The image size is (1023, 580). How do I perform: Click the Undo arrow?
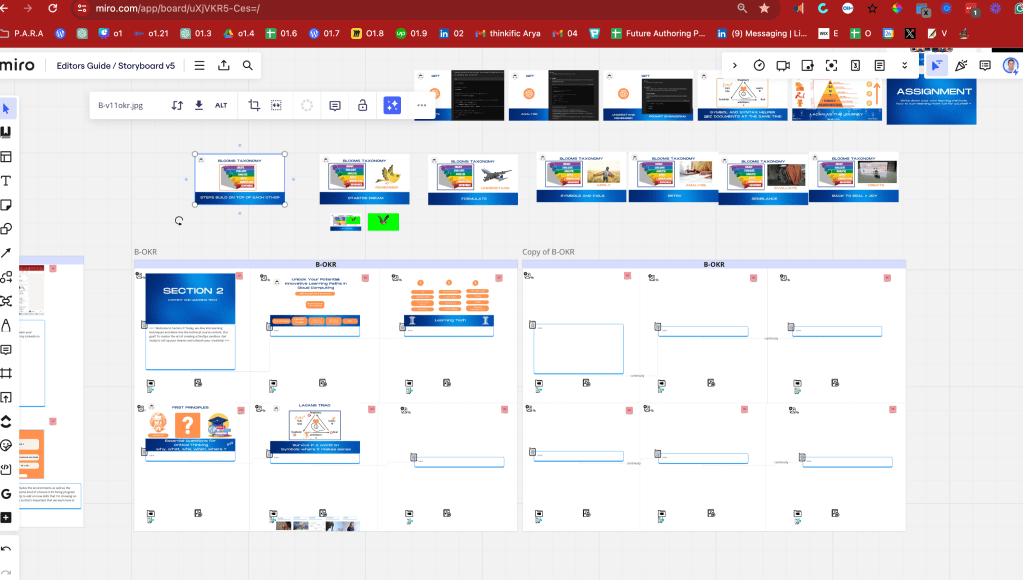pos(6,549)
